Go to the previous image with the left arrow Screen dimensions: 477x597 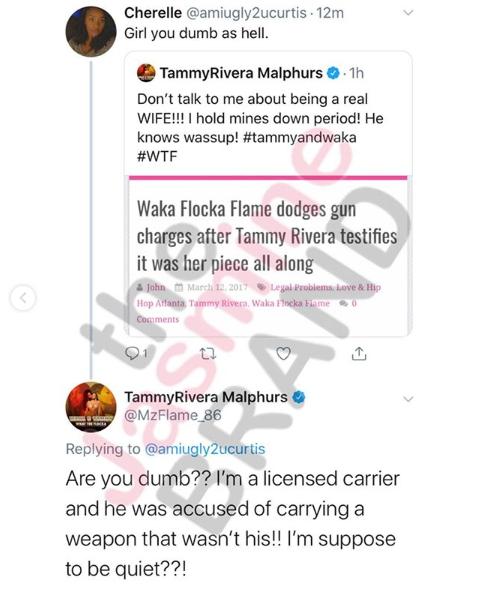coord(23,297)
